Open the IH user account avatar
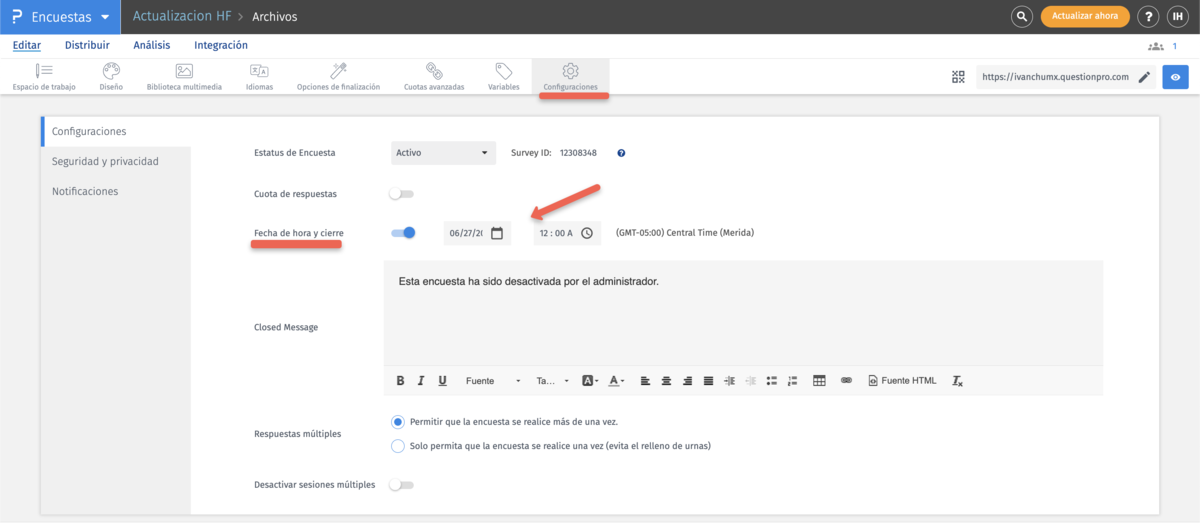Image resolution: width=1200 pixels, height=524 pixels. pyautogui.click(x=1177, y=17)
